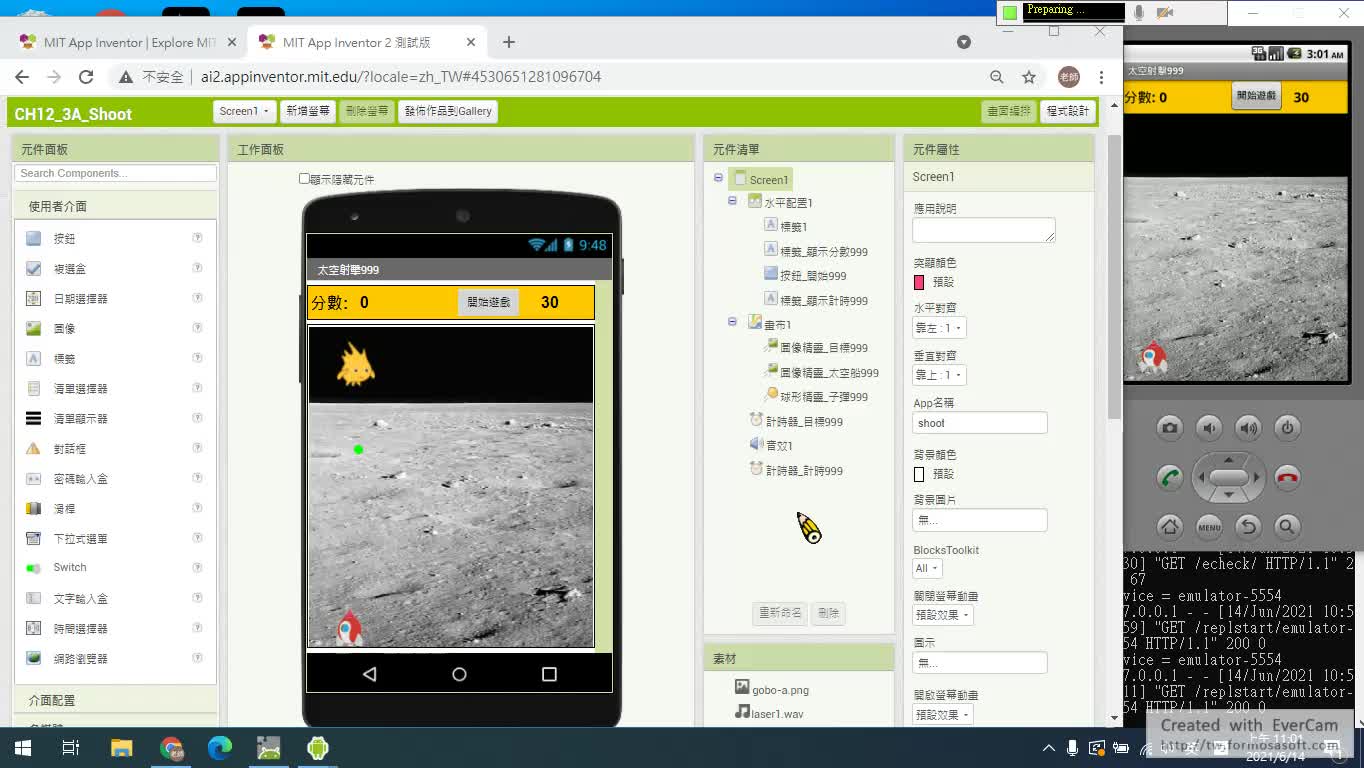Collapse the Screen1 node in component tree
The height and width of the screenshot is (768, 1364).
pyautogui.click(x=718, y=178)
